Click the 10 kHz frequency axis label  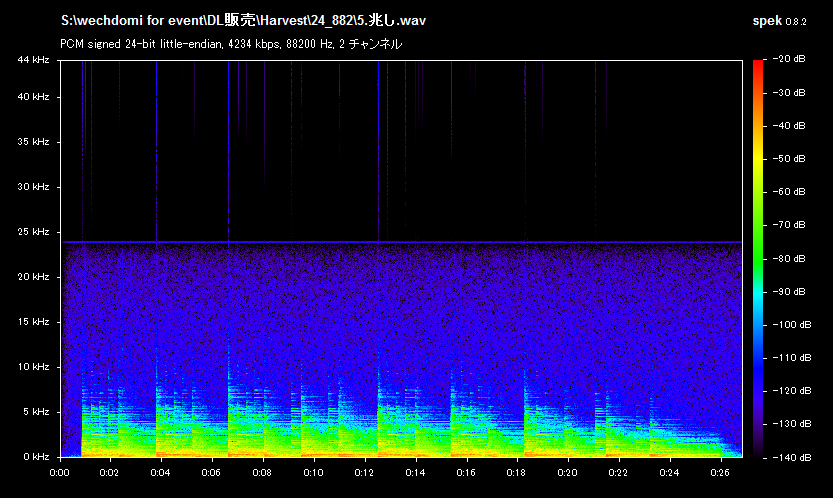click(33, 367)
